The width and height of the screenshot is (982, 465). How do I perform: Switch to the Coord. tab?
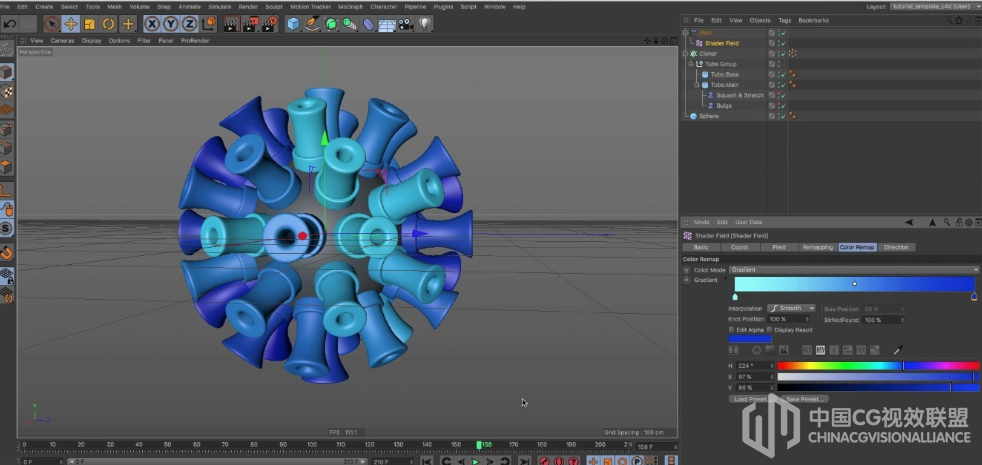[740, 248]
